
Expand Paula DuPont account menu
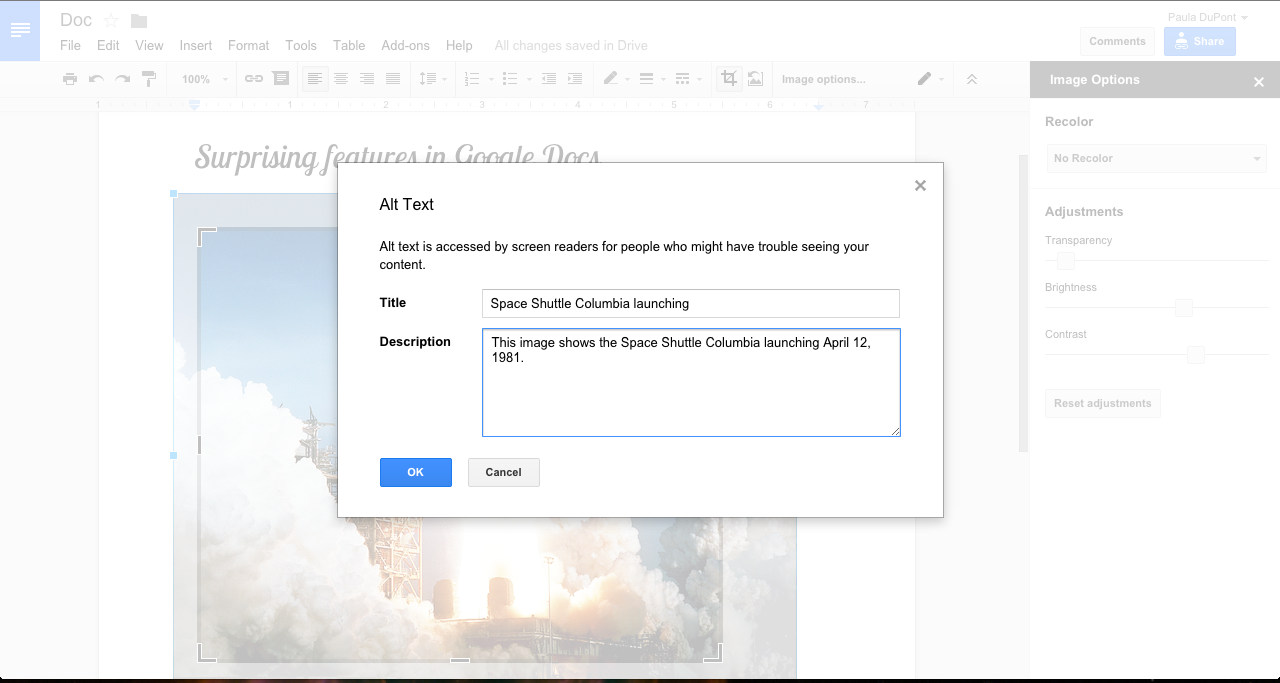[1207, 17]
